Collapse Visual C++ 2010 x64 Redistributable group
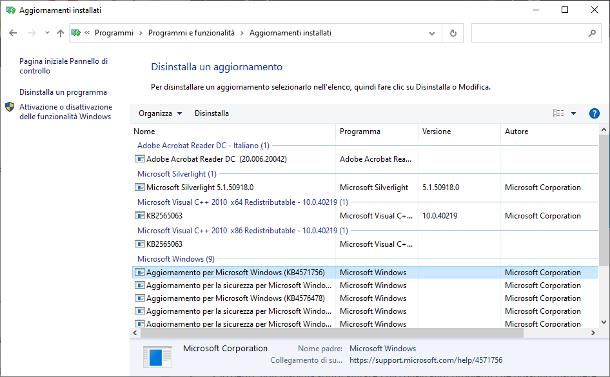Screen dimensions: 610x377 tap(243, 202)
